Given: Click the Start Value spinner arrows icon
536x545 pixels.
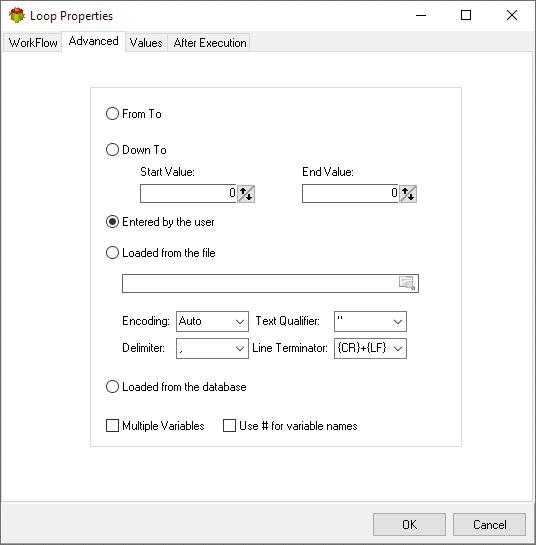Looking at the screenshot, I should [x=246, y=194].
